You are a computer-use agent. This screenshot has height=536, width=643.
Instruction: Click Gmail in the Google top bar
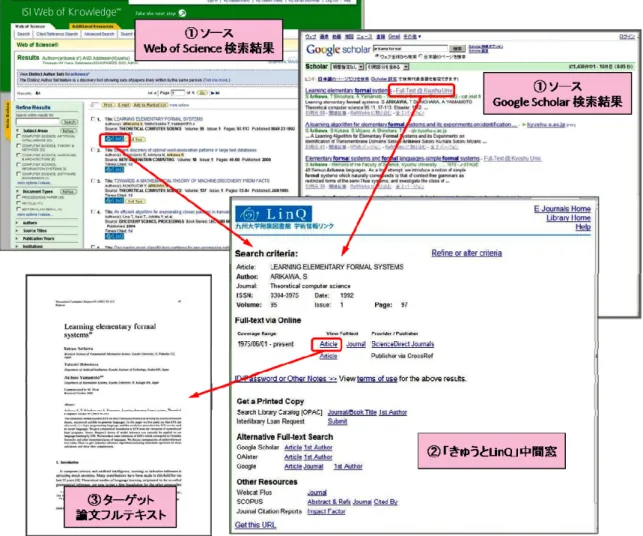click(x=394, y=36)
